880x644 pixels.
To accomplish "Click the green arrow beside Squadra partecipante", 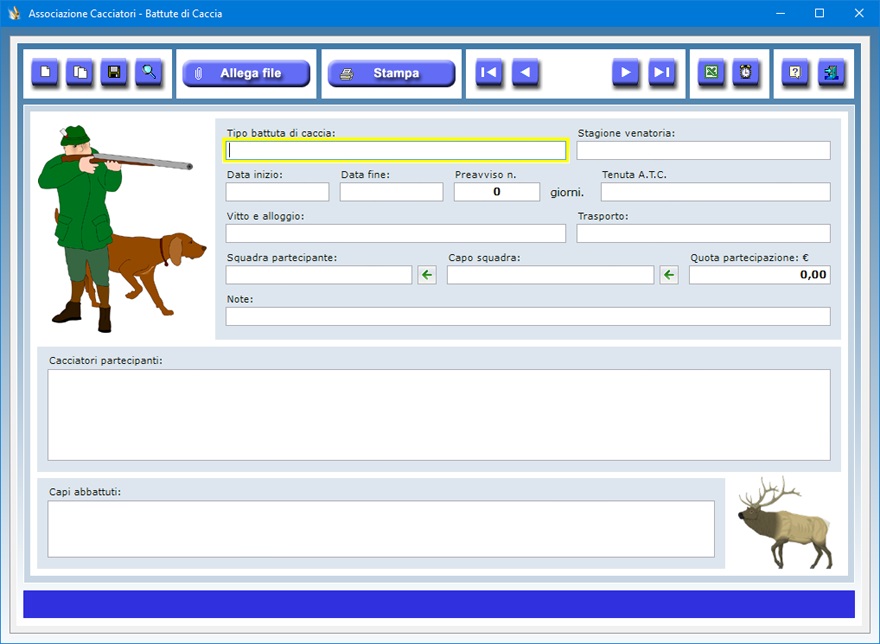I will click(427, 275).
